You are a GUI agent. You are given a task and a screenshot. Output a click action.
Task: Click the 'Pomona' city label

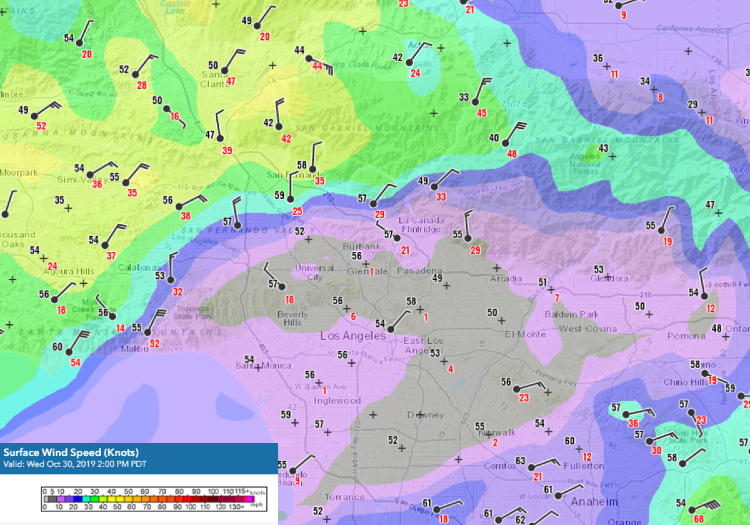click(686, 336)
